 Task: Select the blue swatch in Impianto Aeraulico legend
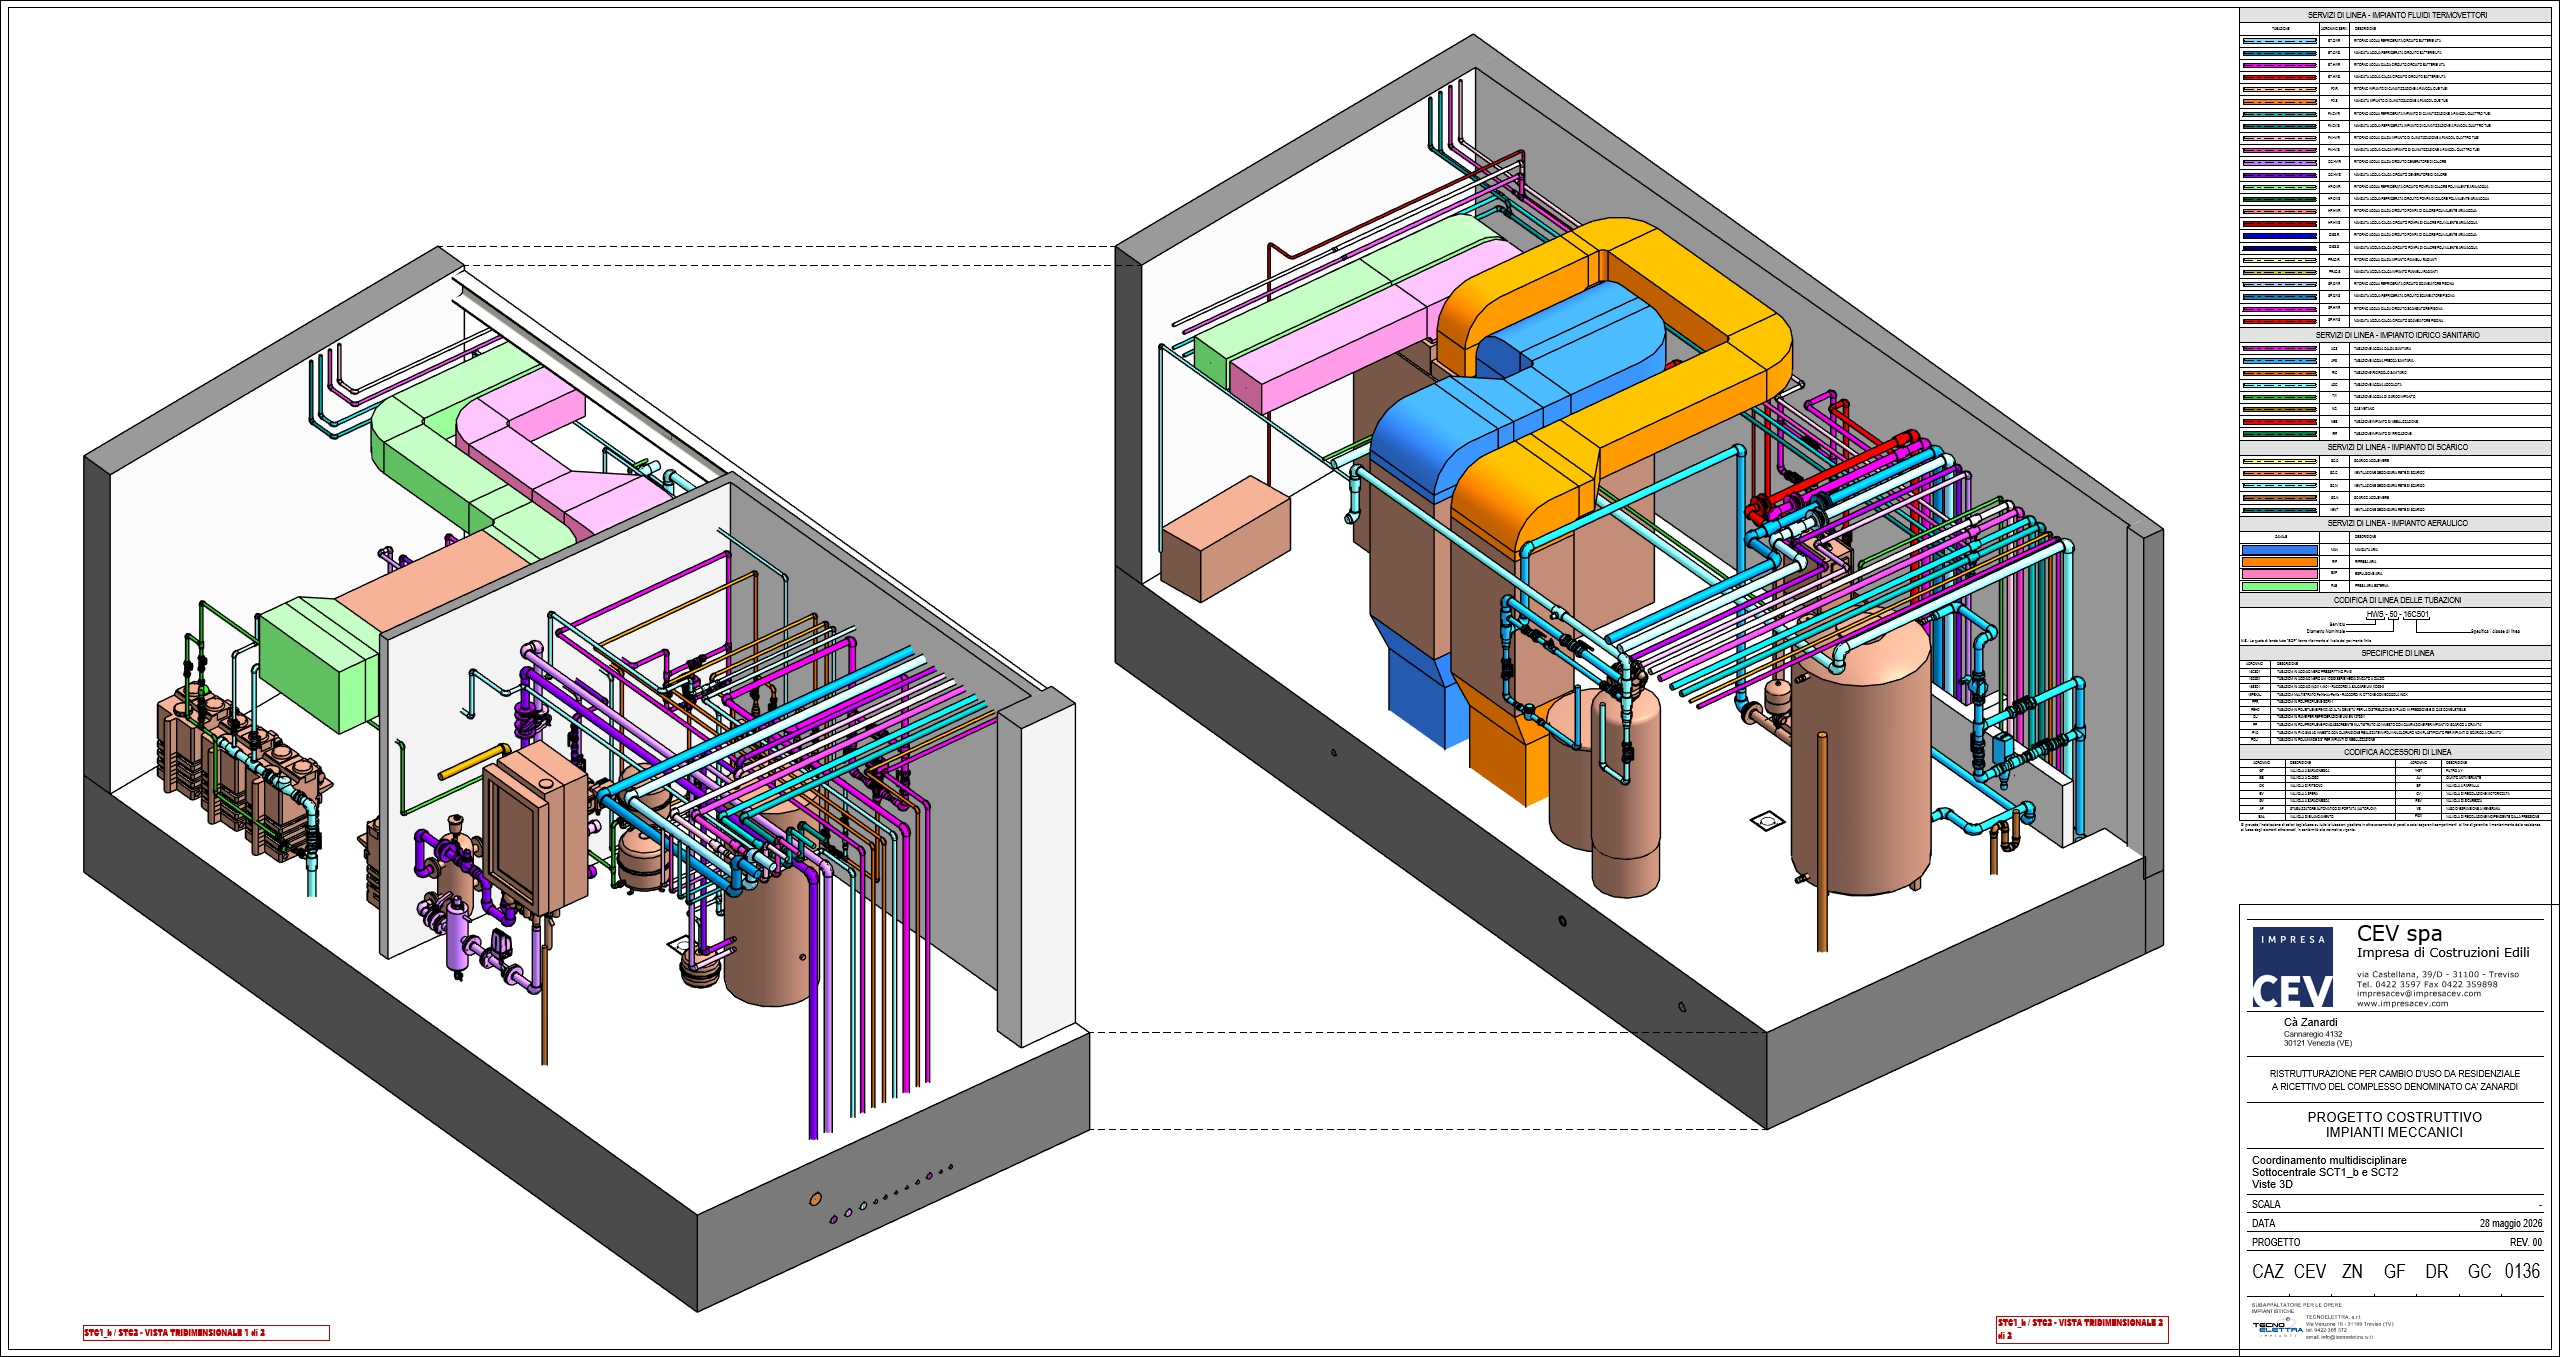coord(2279,550)
